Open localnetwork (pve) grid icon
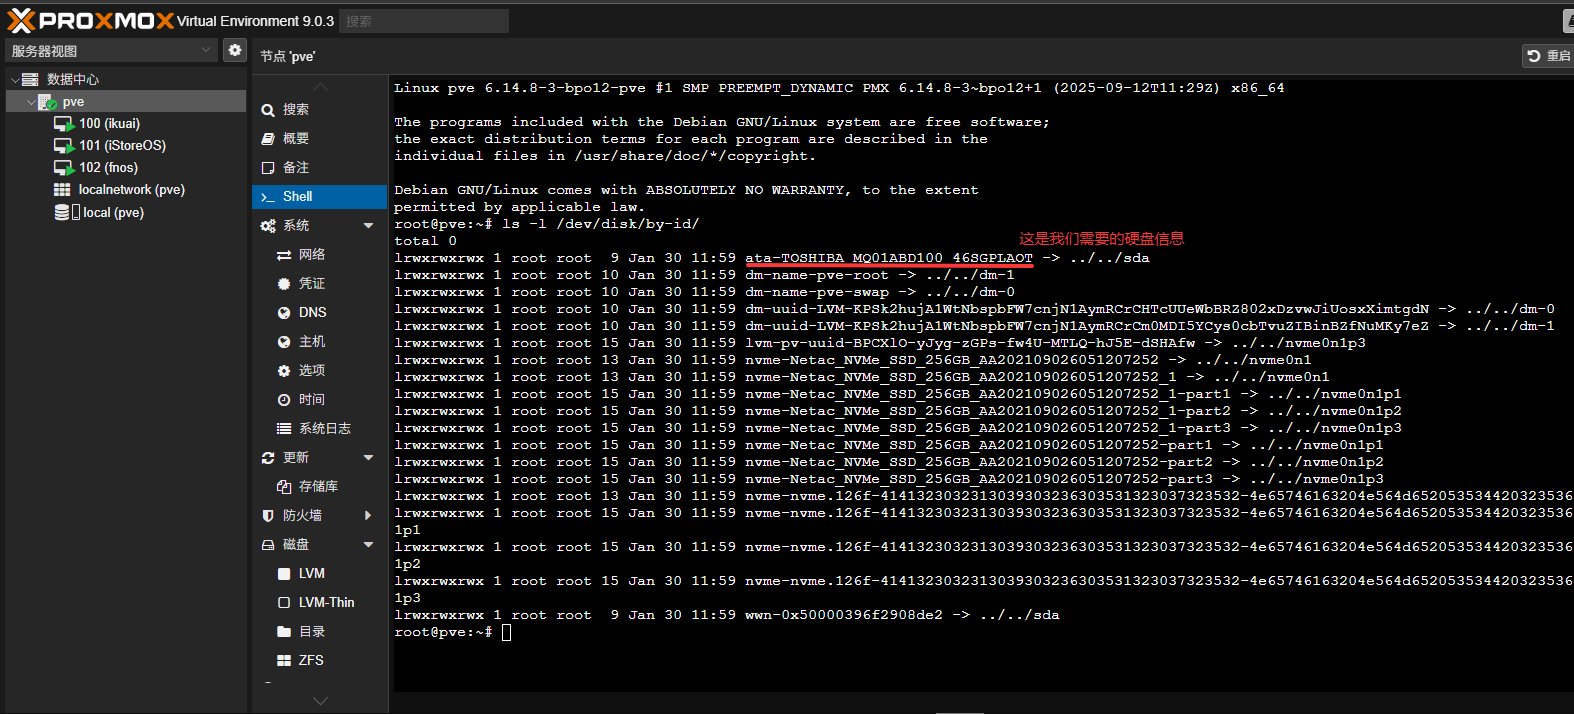 click(x=62, y=190)
